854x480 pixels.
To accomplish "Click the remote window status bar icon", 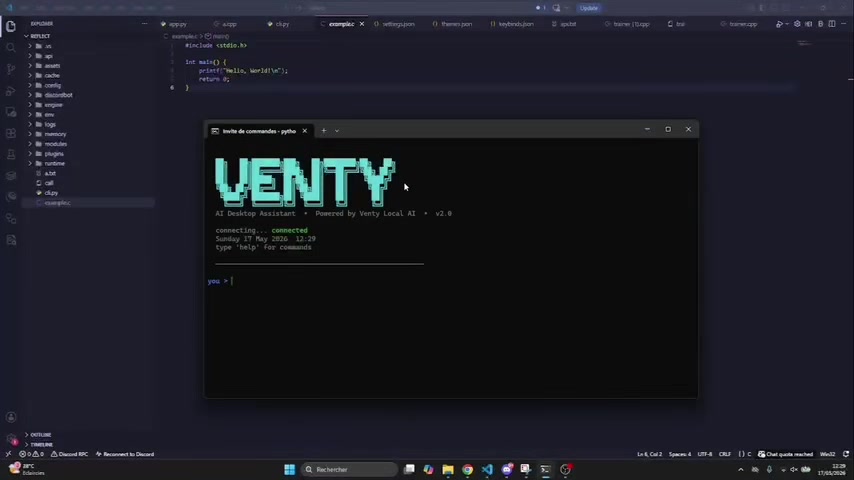I will click(x=8, y=454).
